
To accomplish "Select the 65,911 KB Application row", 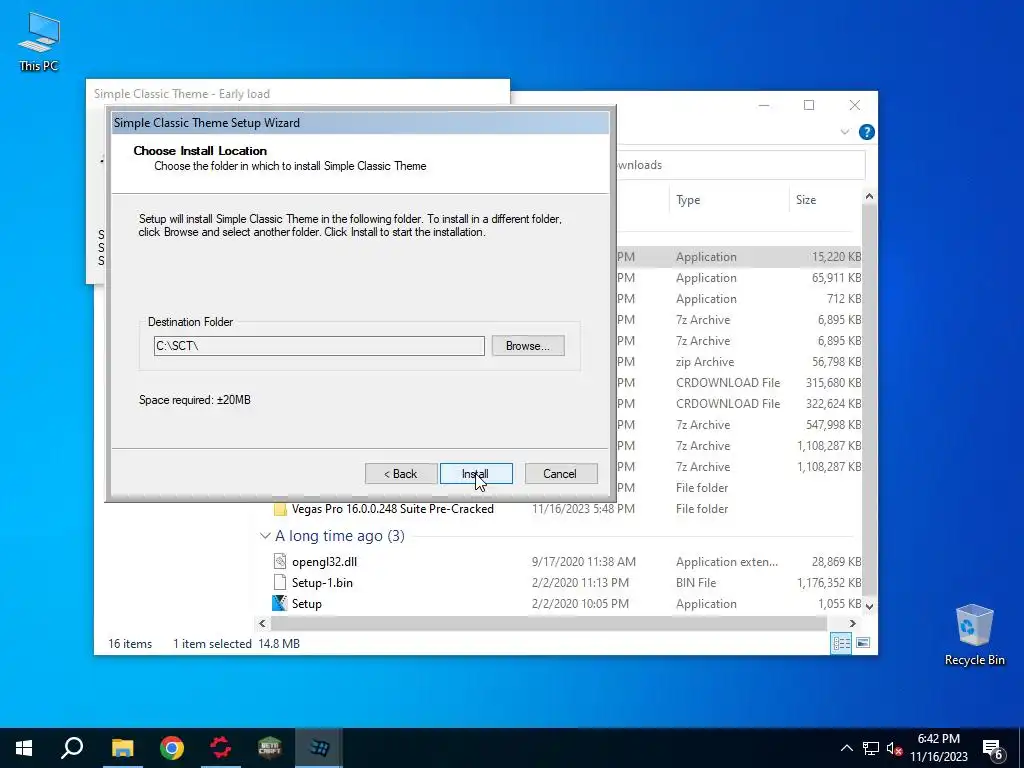I will [x=738, y=278].
